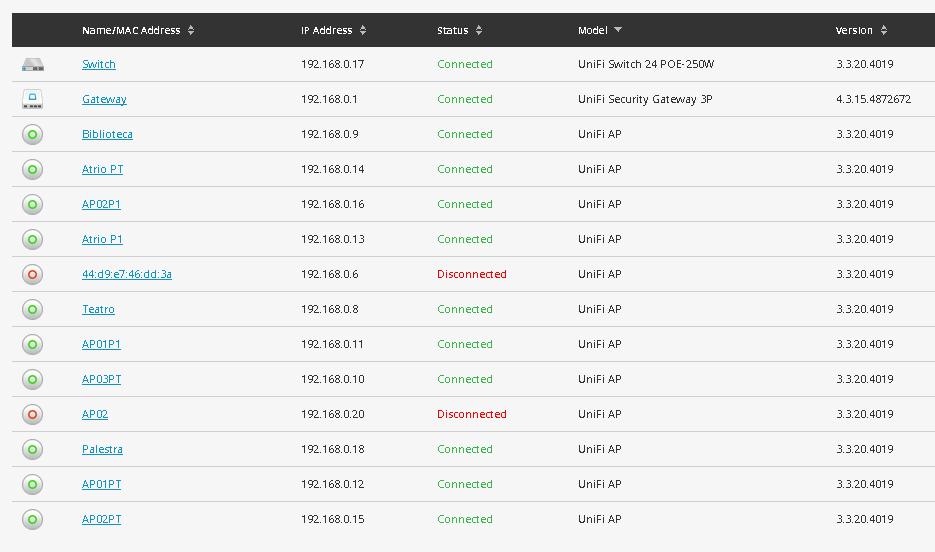The image size is (935, 552).
Task: Click the Disconnected status of AP02
Action: (x=471, y=414)
